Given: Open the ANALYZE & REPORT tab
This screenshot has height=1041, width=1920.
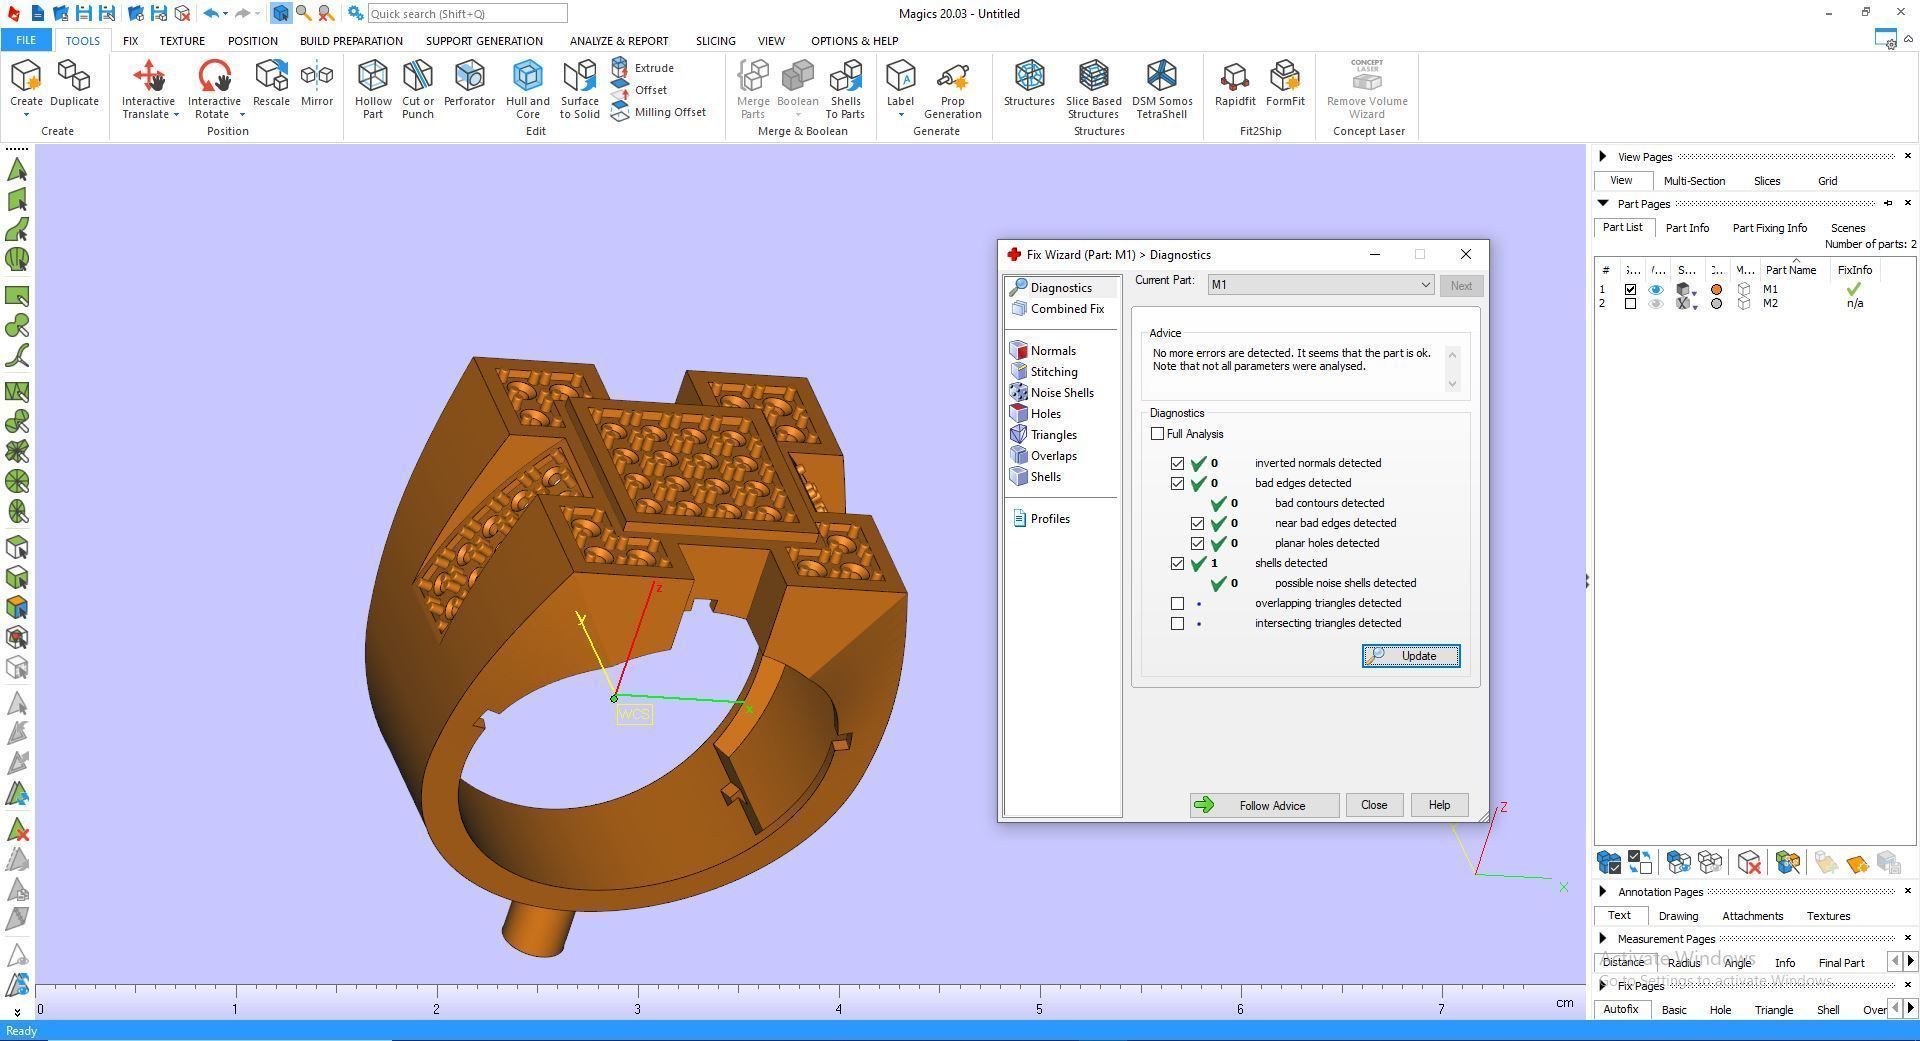Looking at the screenshot, I should (619, 41).
